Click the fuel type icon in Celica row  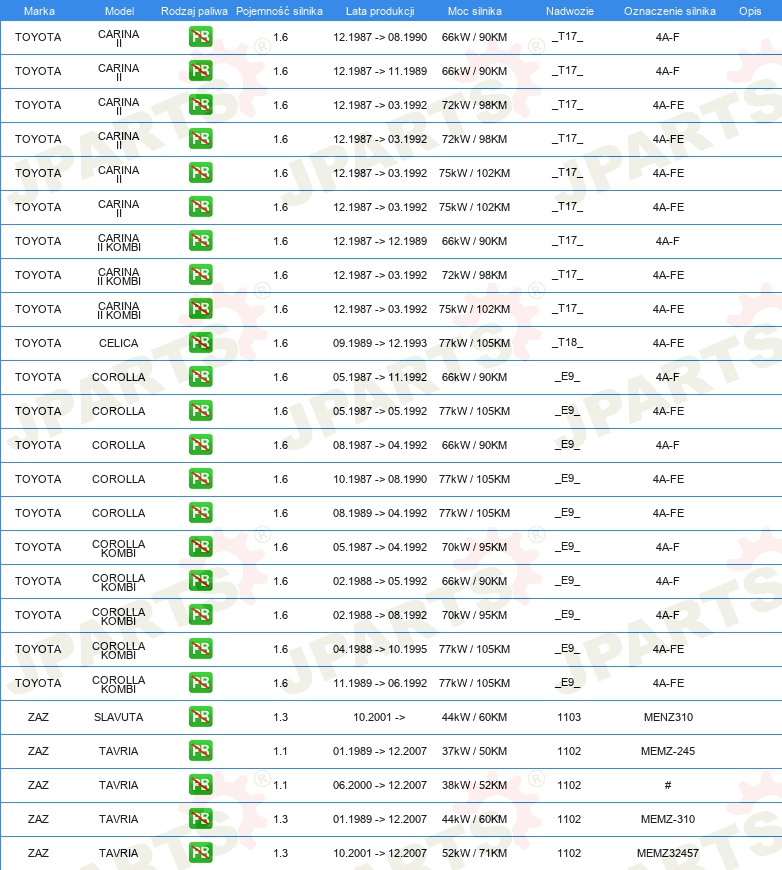(x=200, y=343)
